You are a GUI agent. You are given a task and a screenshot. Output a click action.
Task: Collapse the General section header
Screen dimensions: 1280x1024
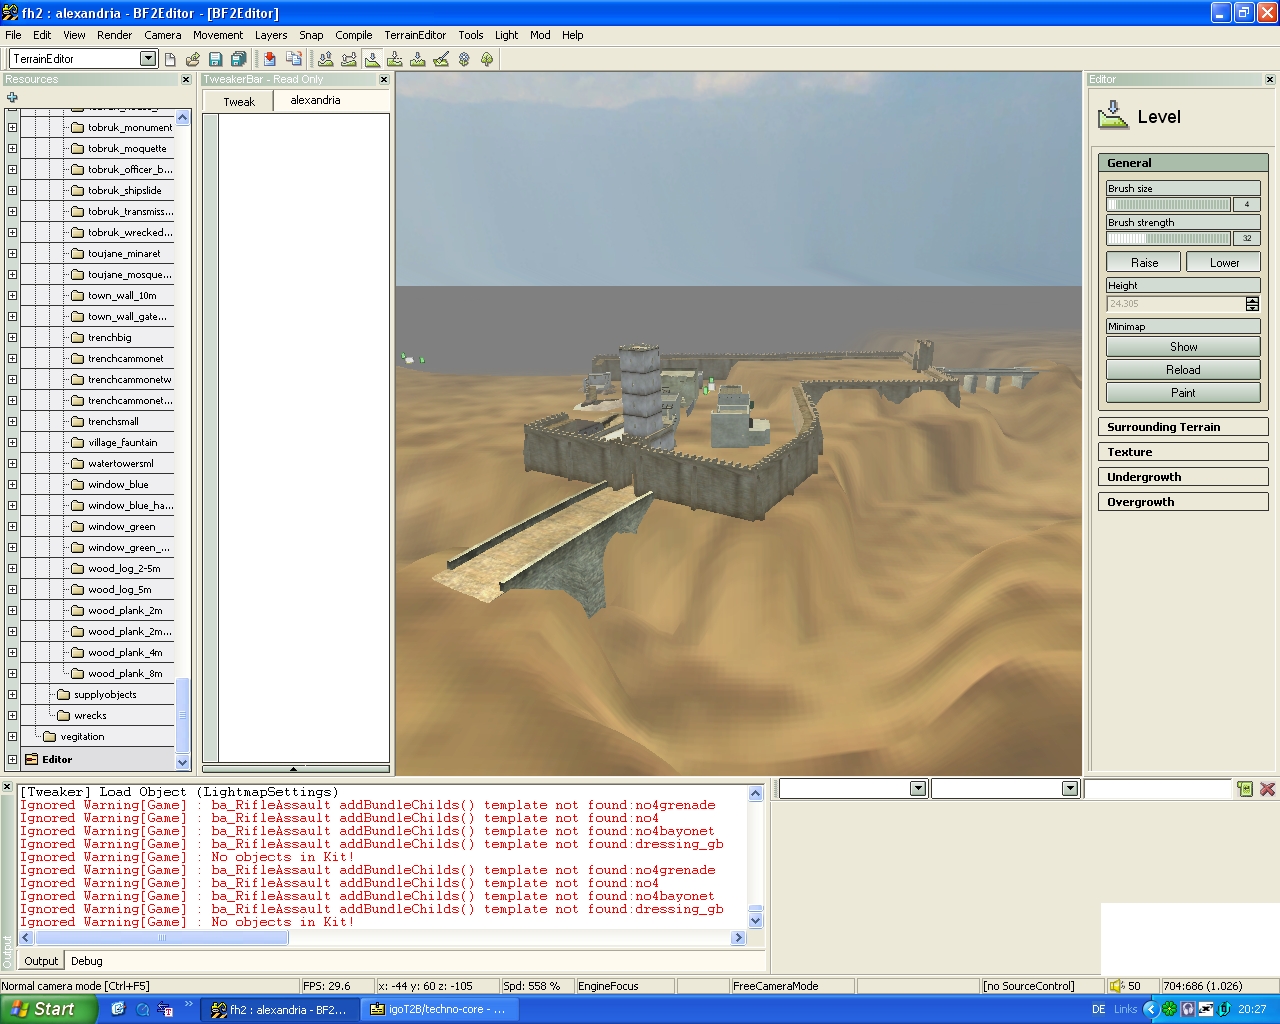coord(1183,163)
